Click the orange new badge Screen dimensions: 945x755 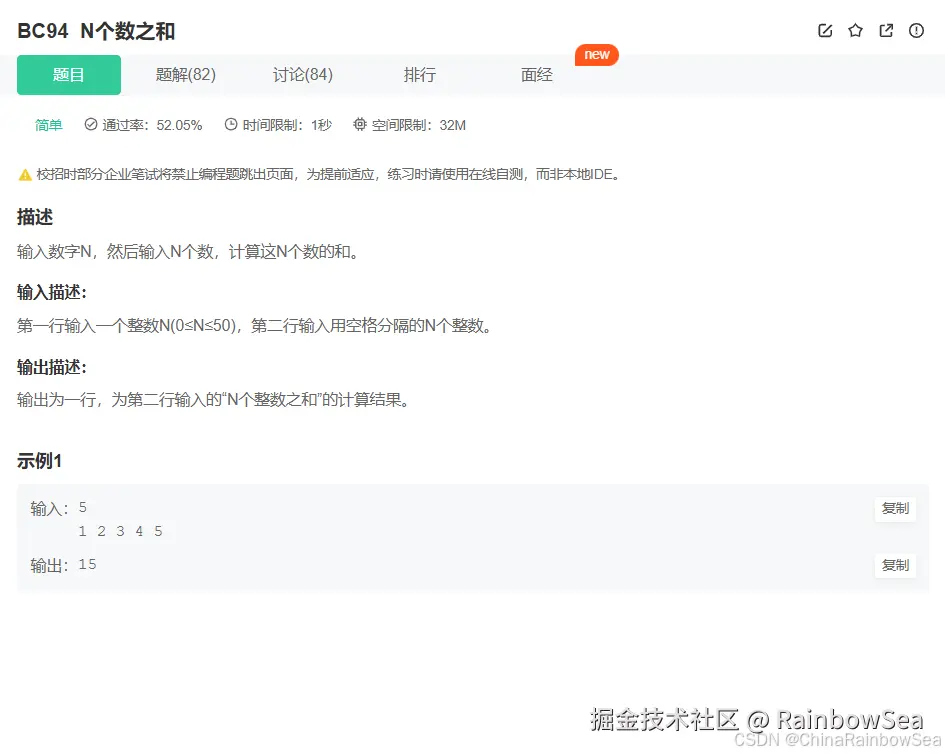(x=597, y=55)
